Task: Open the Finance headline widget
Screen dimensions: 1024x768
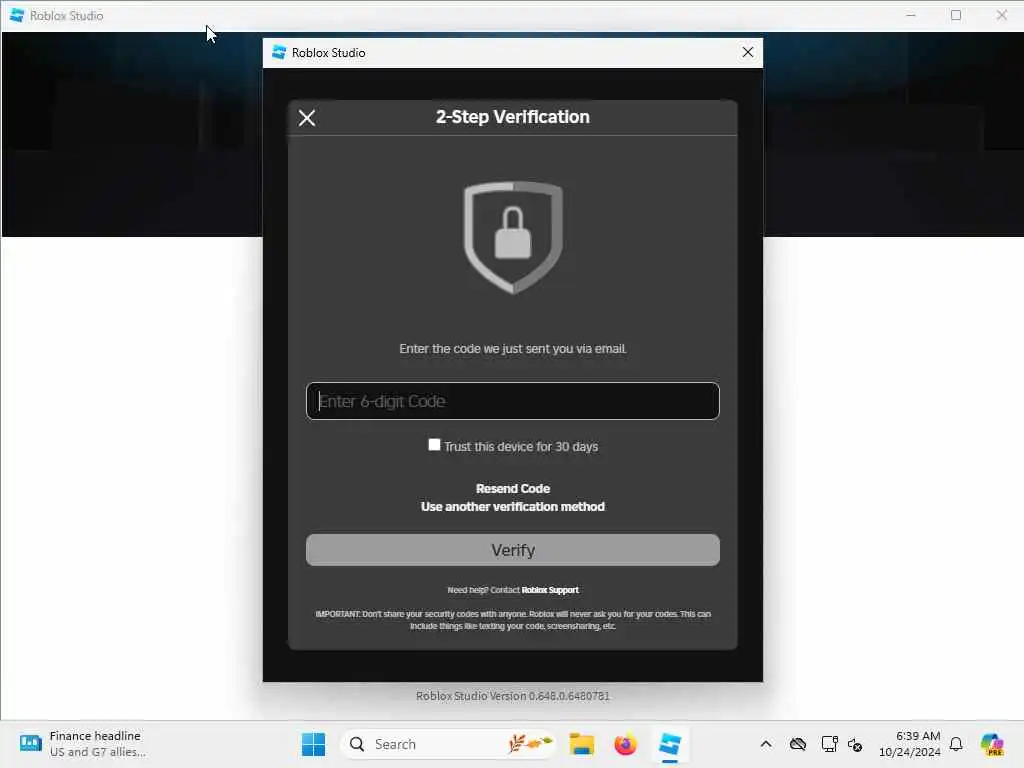Action: coord(82,744)
